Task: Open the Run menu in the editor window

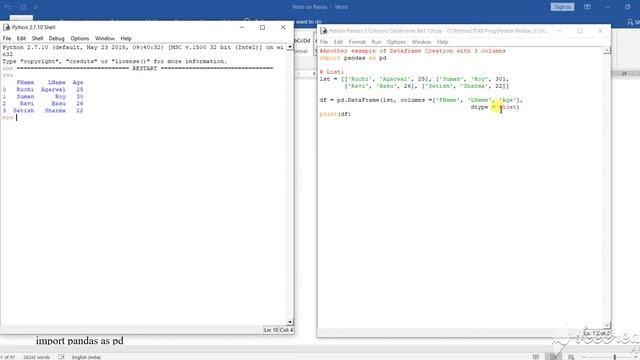Action: (376, 42)
